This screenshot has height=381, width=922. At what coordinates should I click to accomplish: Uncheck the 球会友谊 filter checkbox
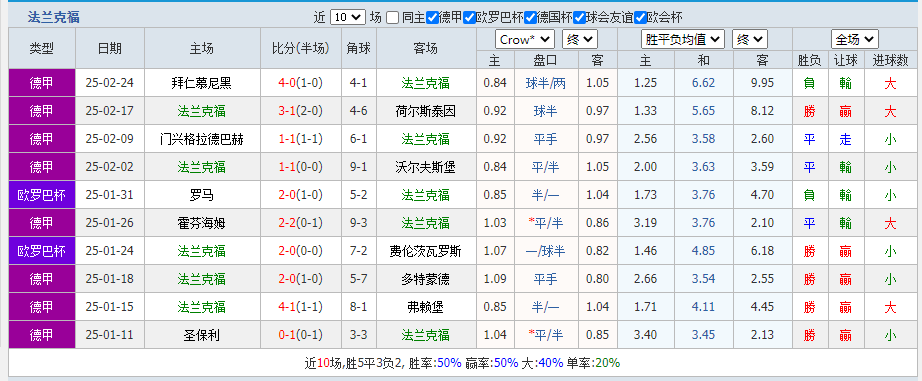pos(579,18)
